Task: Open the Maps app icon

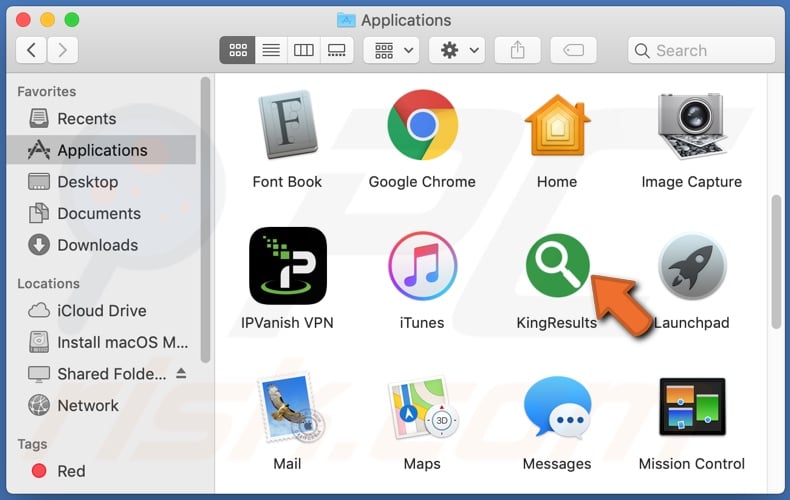Action: [x=422, y=407]
